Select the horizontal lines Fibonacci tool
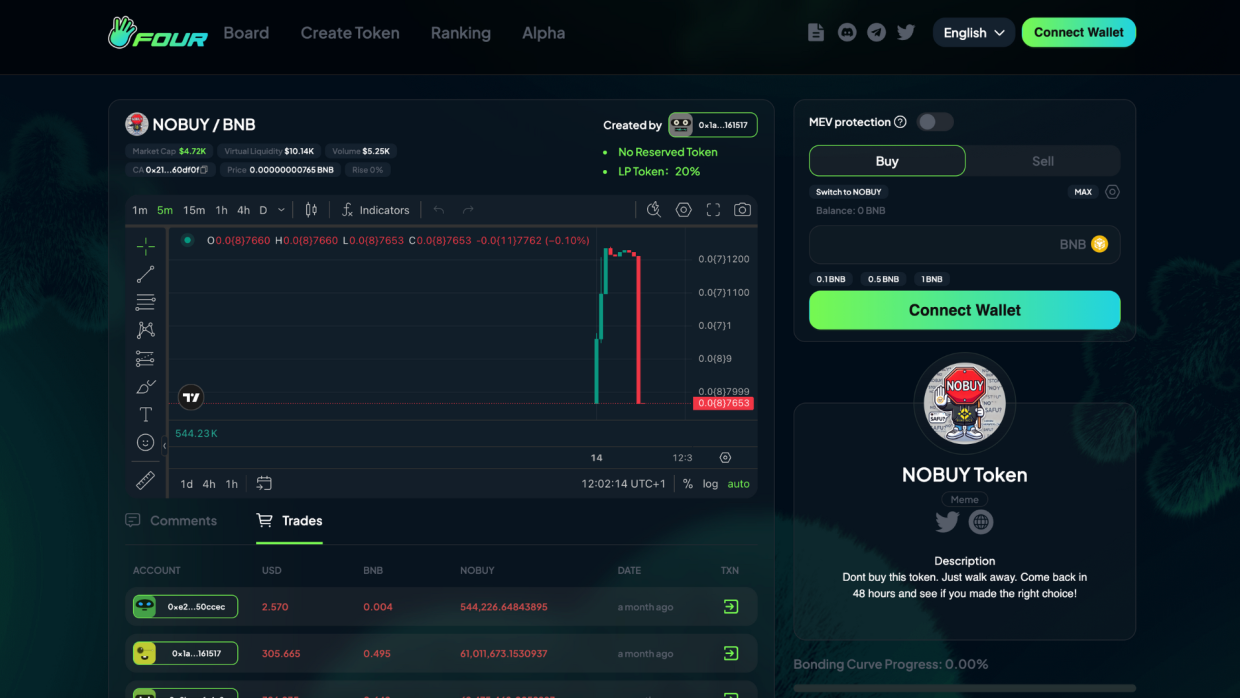 [x=146, y=302]
